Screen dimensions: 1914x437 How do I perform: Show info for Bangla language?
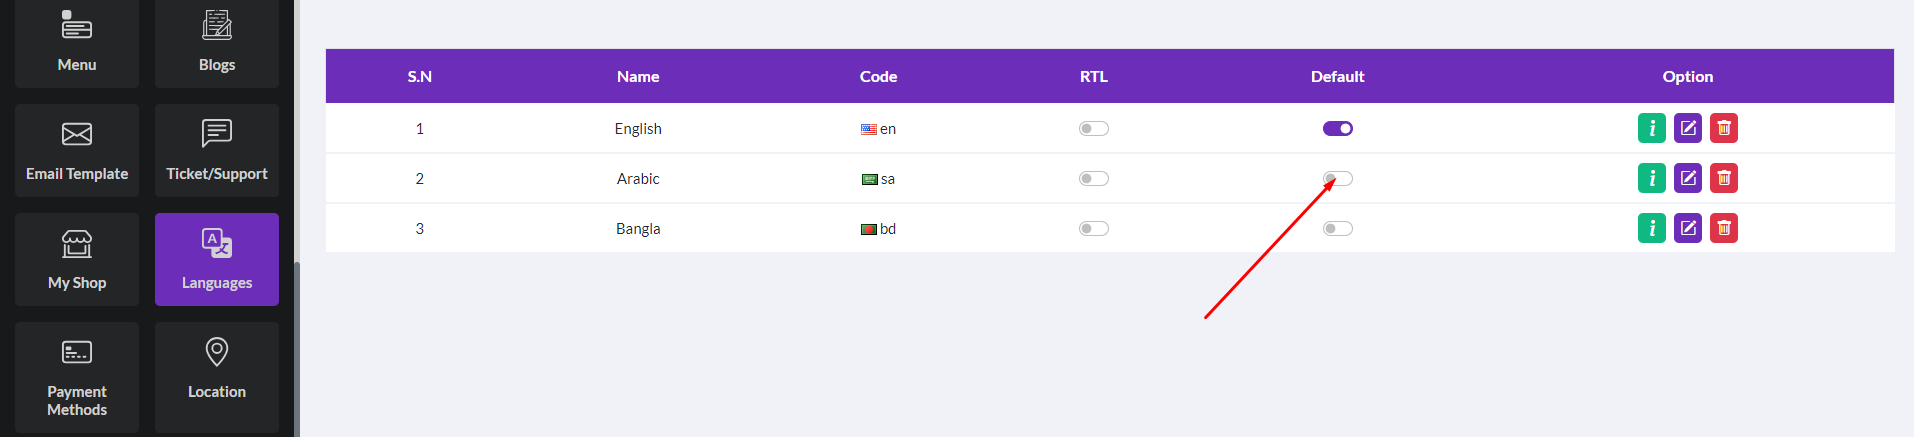(1651, 228)
